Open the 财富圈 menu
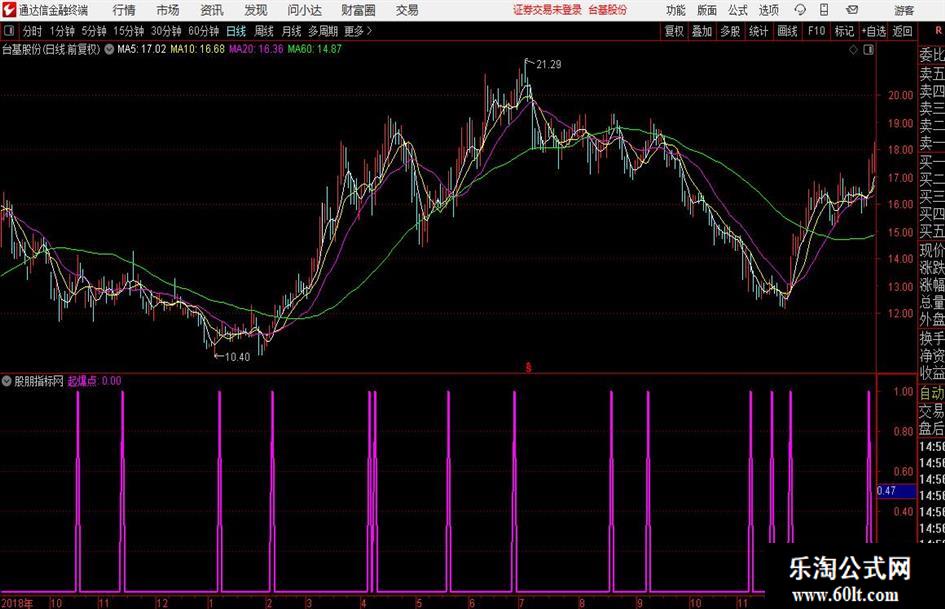The width and height of the screenshot is (945, 609). [358, 10]
